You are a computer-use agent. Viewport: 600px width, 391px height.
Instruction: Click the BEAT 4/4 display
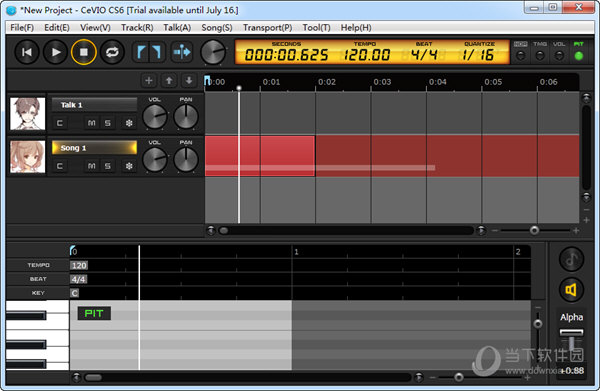(424, 52)
